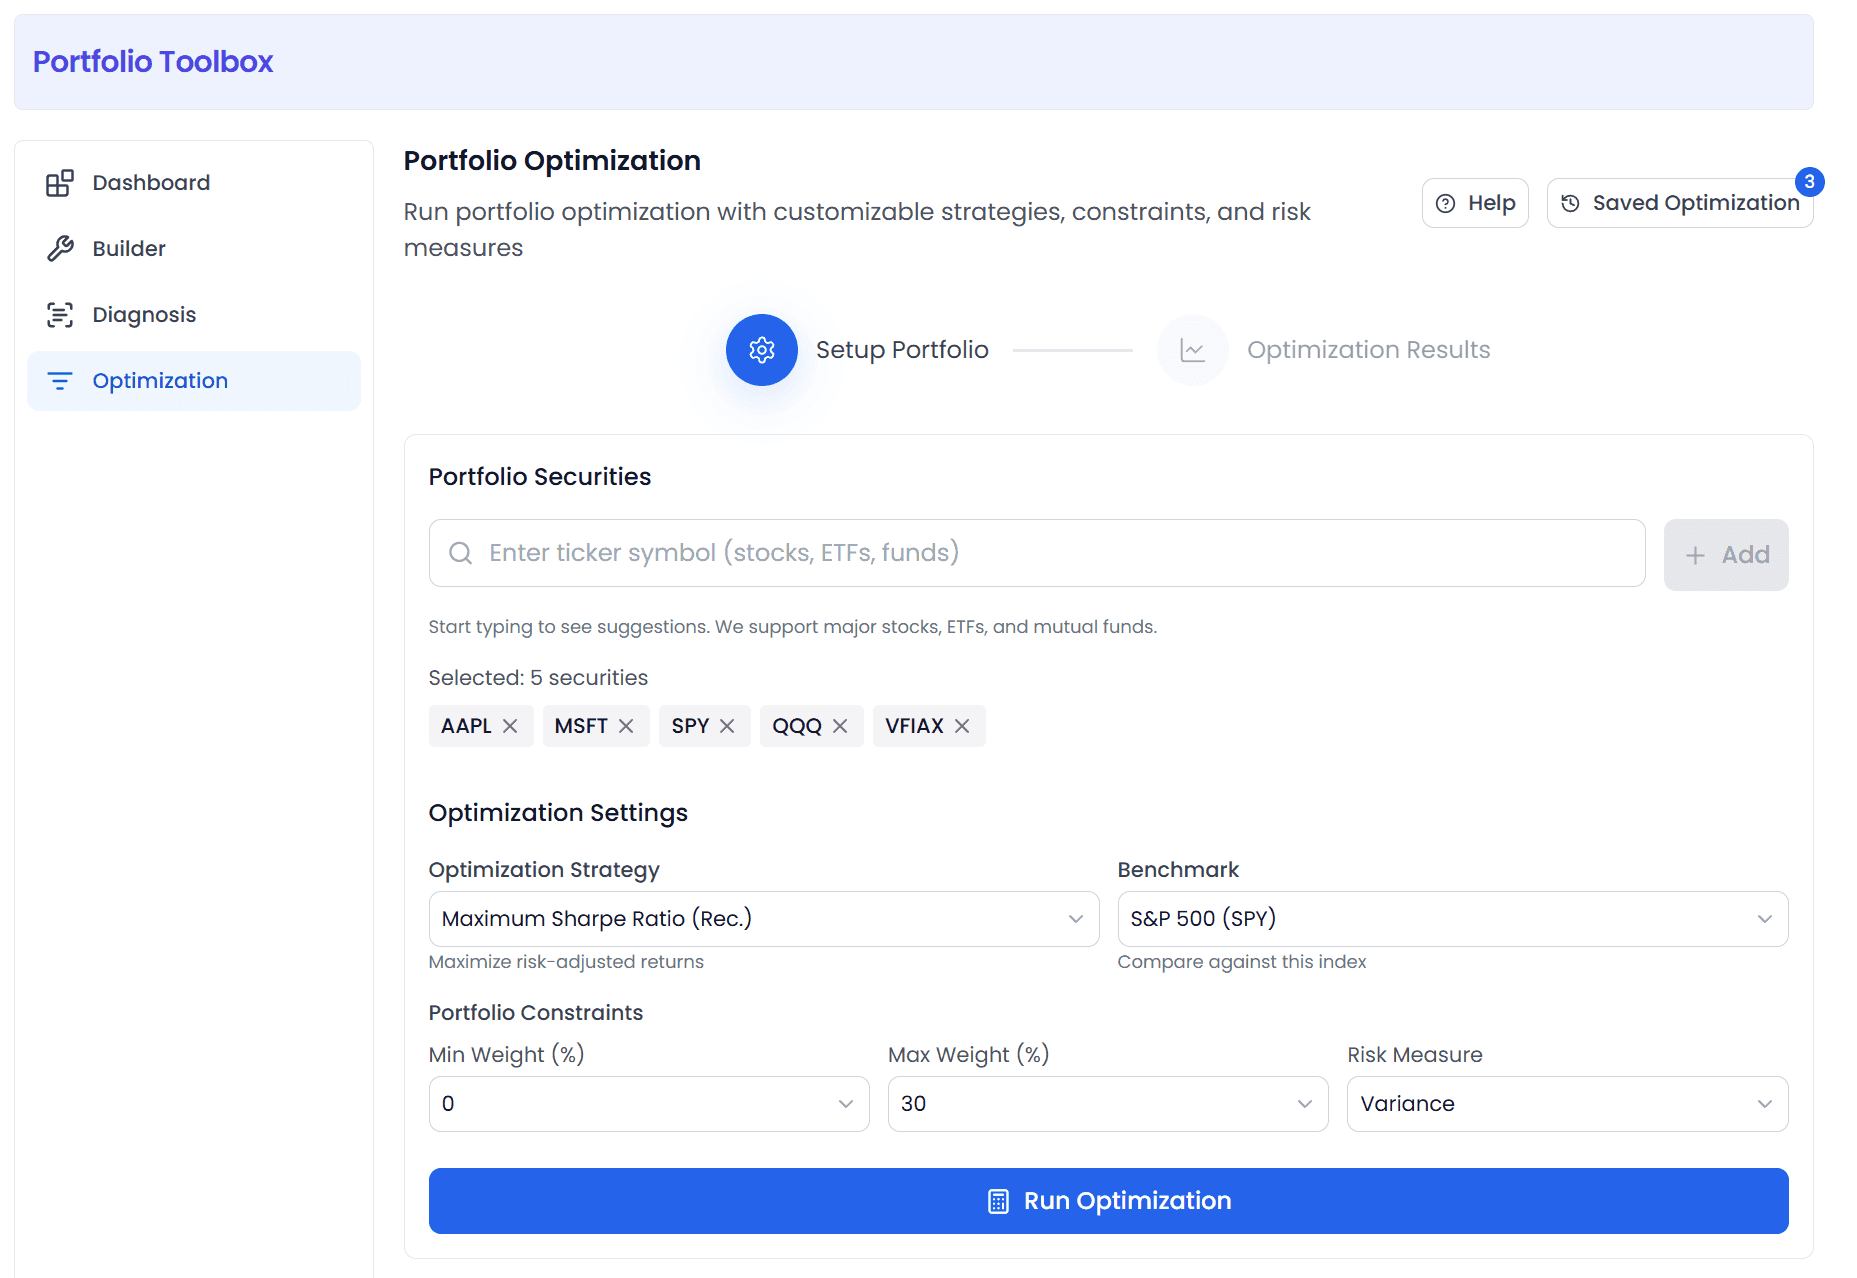This screenshot has height=1278, width=1857.
Task: Click the Add ticker button
Action: click(1726, 555)
